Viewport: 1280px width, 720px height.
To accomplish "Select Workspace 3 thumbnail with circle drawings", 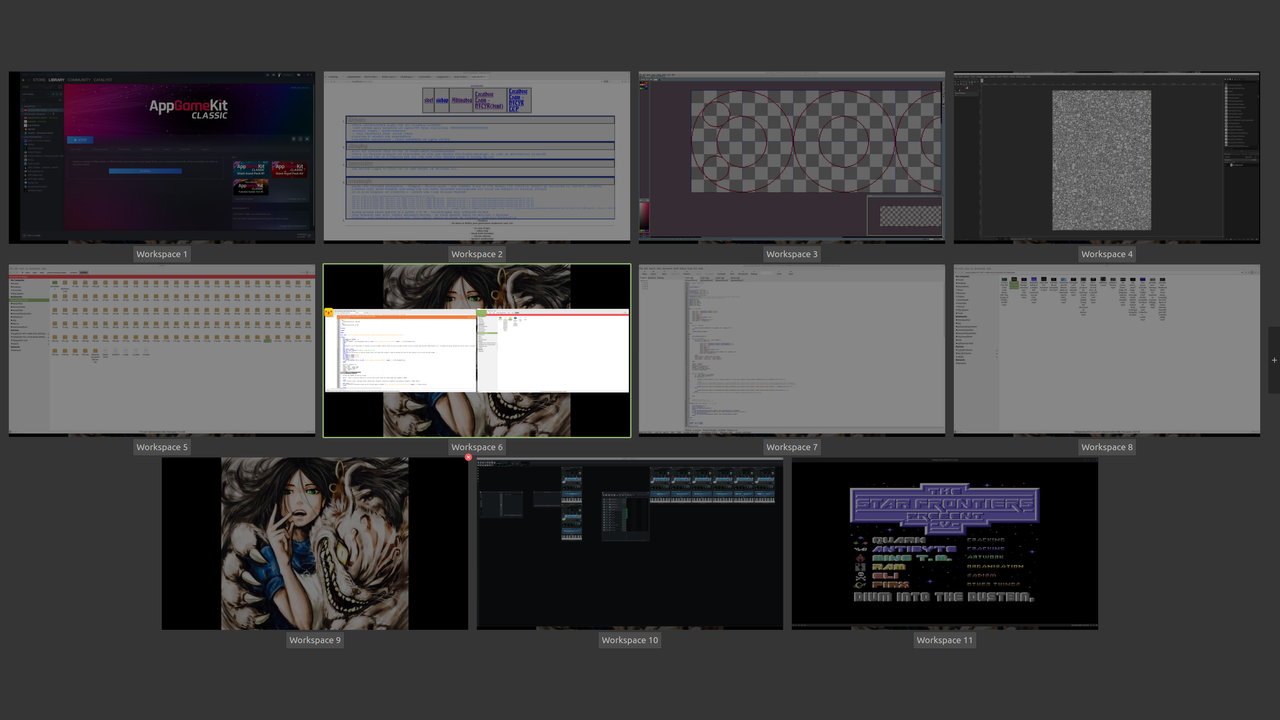I will tap(792, 157).
